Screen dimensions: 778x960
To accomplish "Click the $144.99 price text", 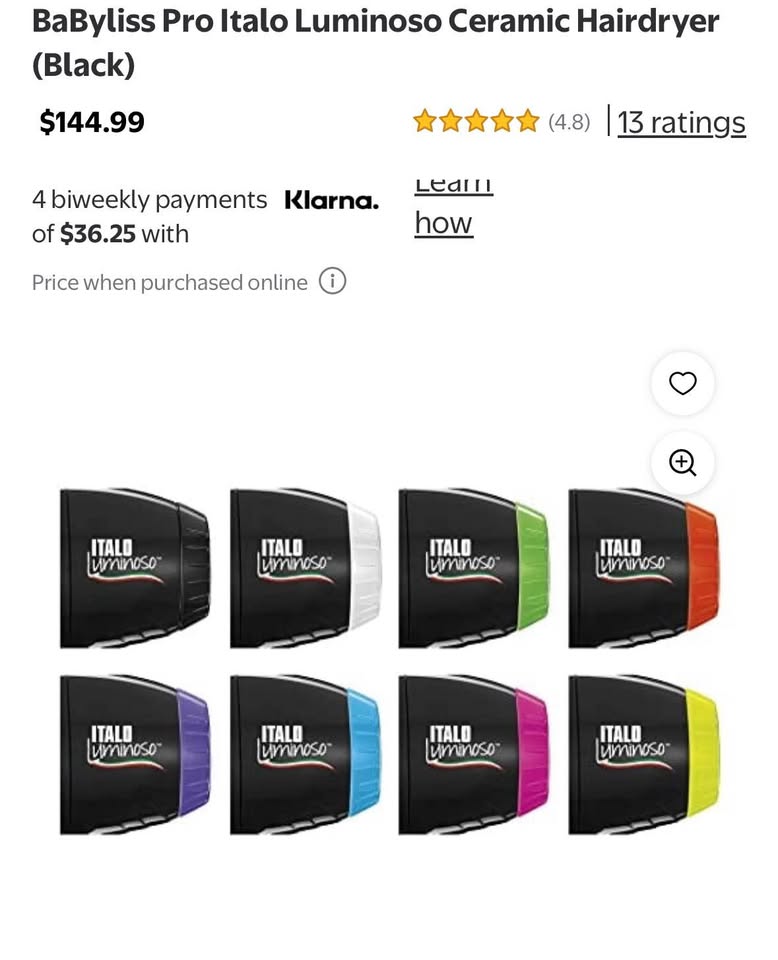I will point(92,121).
